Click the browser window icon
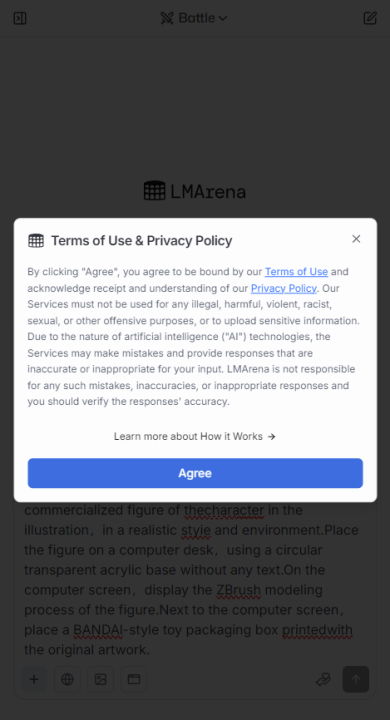Screen dimensions: 390x720 (134, 679)
